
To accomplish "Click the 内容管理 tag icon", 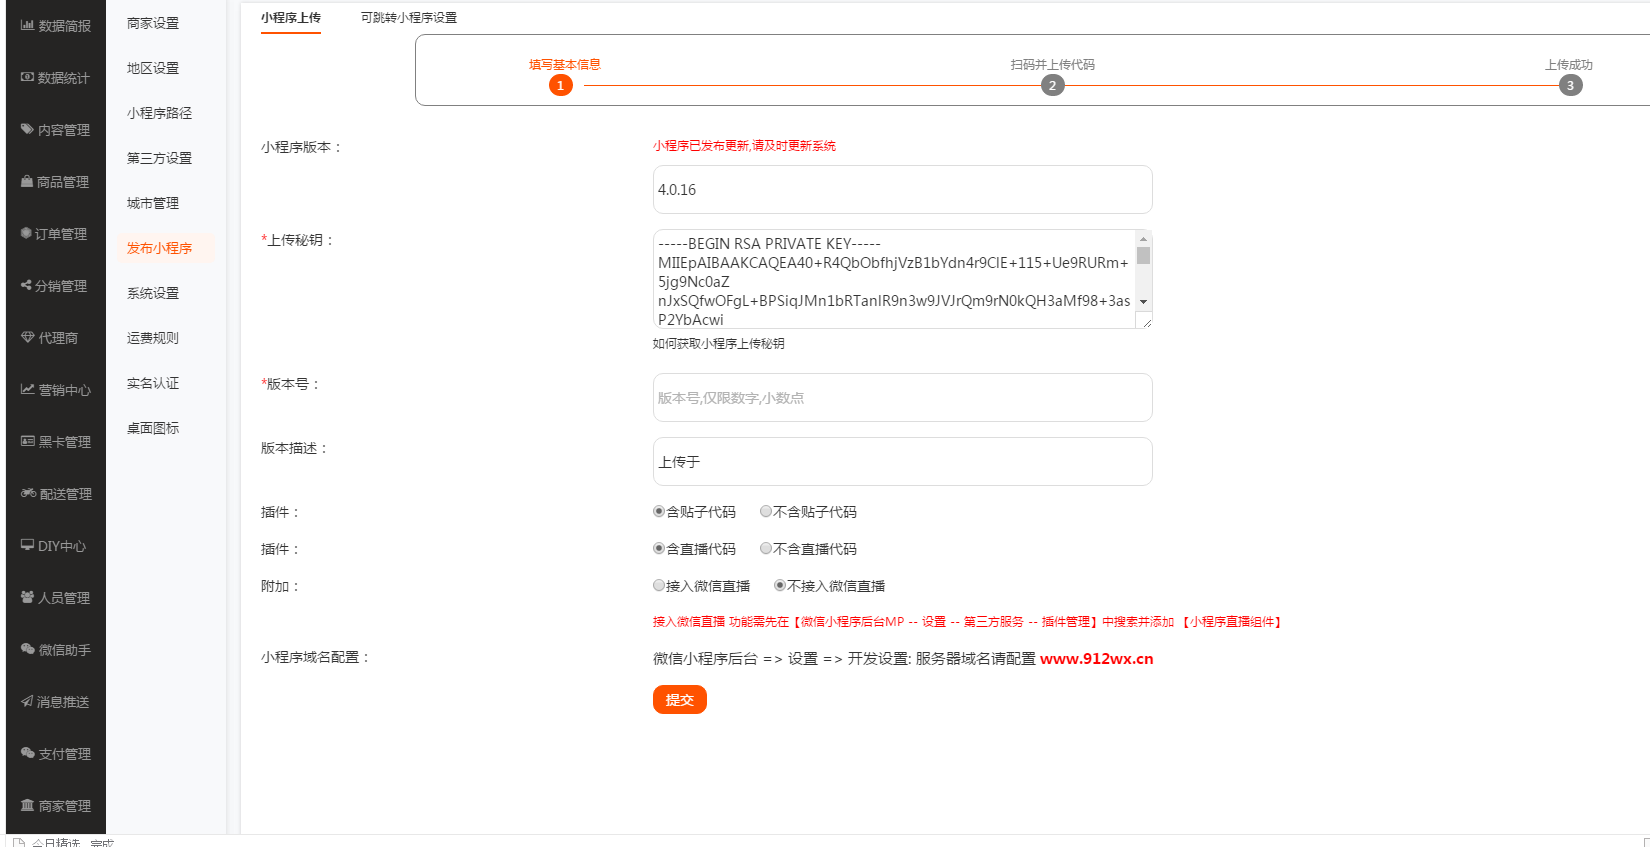I will (27, 129).
